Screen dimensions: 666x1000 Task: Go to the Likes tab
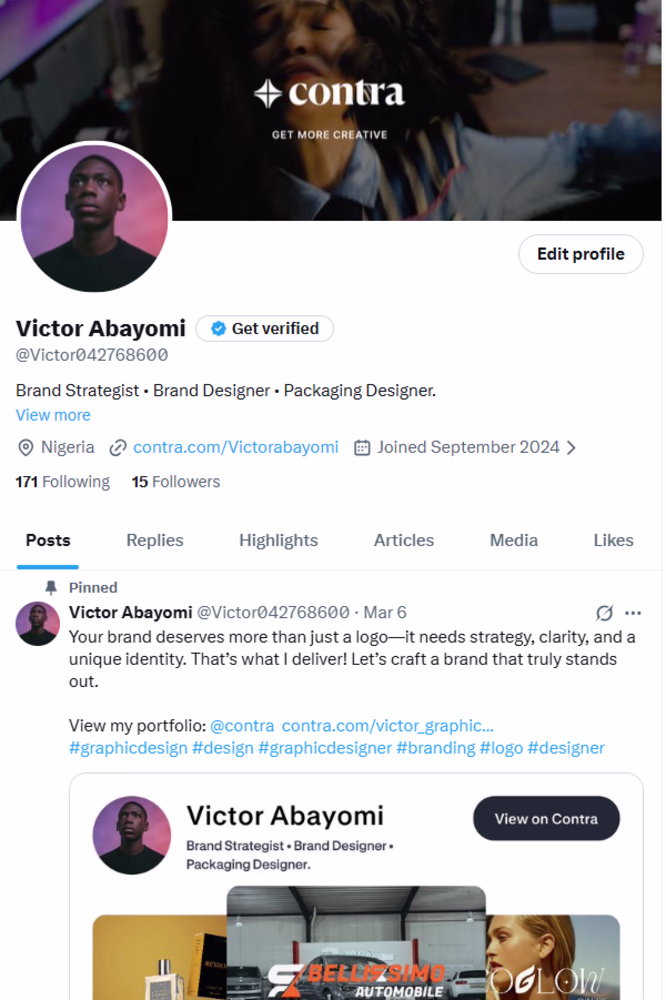click(613, 540)
